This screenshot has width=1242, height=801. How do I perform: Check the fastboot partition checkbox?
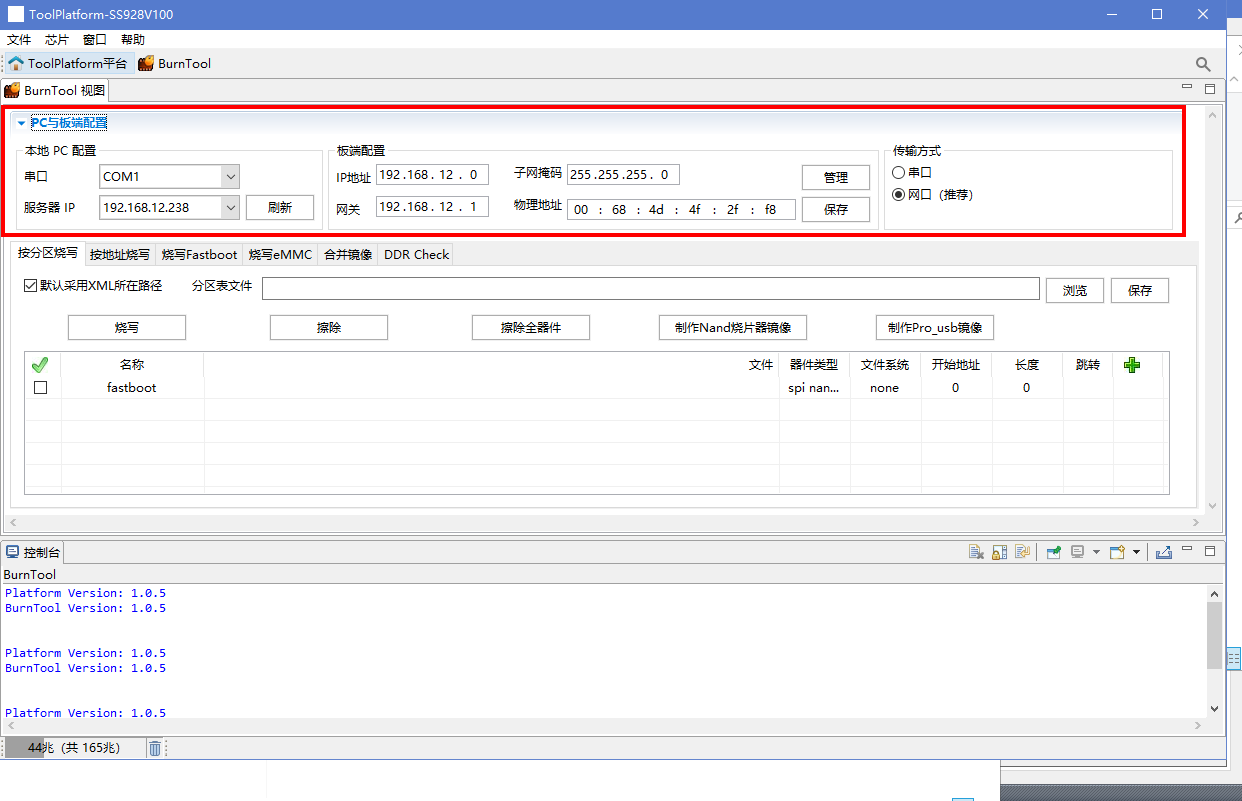coord(41,388)
